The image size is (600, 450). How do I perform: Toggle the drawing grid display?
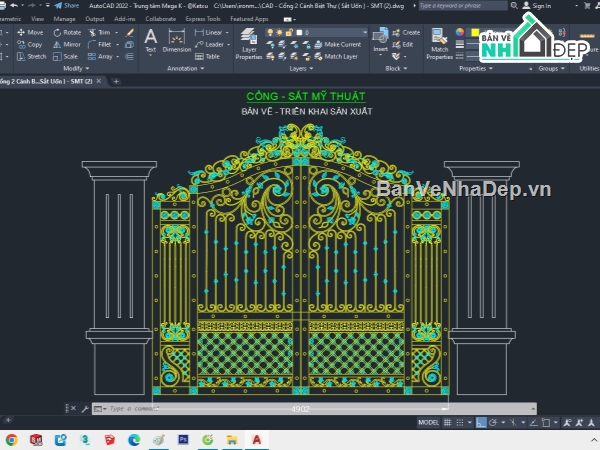click(447, 422)
